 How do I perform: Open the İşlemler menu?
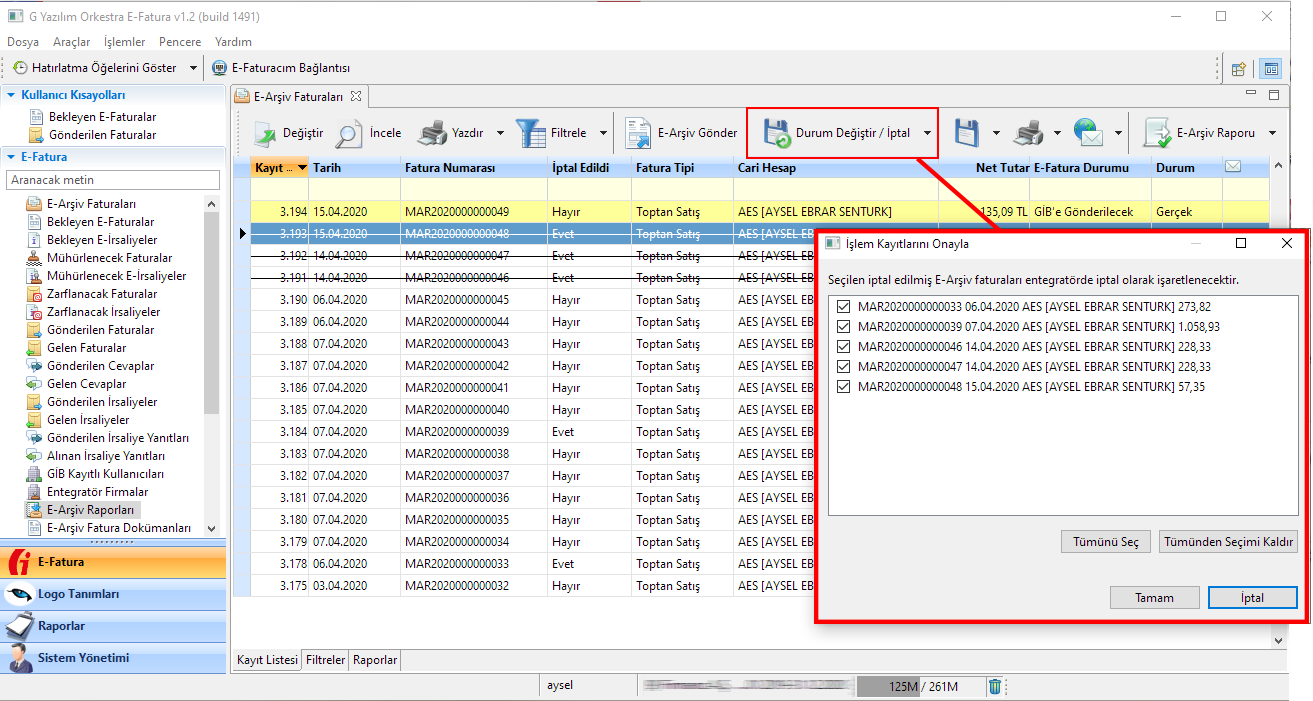click(125, 42)
